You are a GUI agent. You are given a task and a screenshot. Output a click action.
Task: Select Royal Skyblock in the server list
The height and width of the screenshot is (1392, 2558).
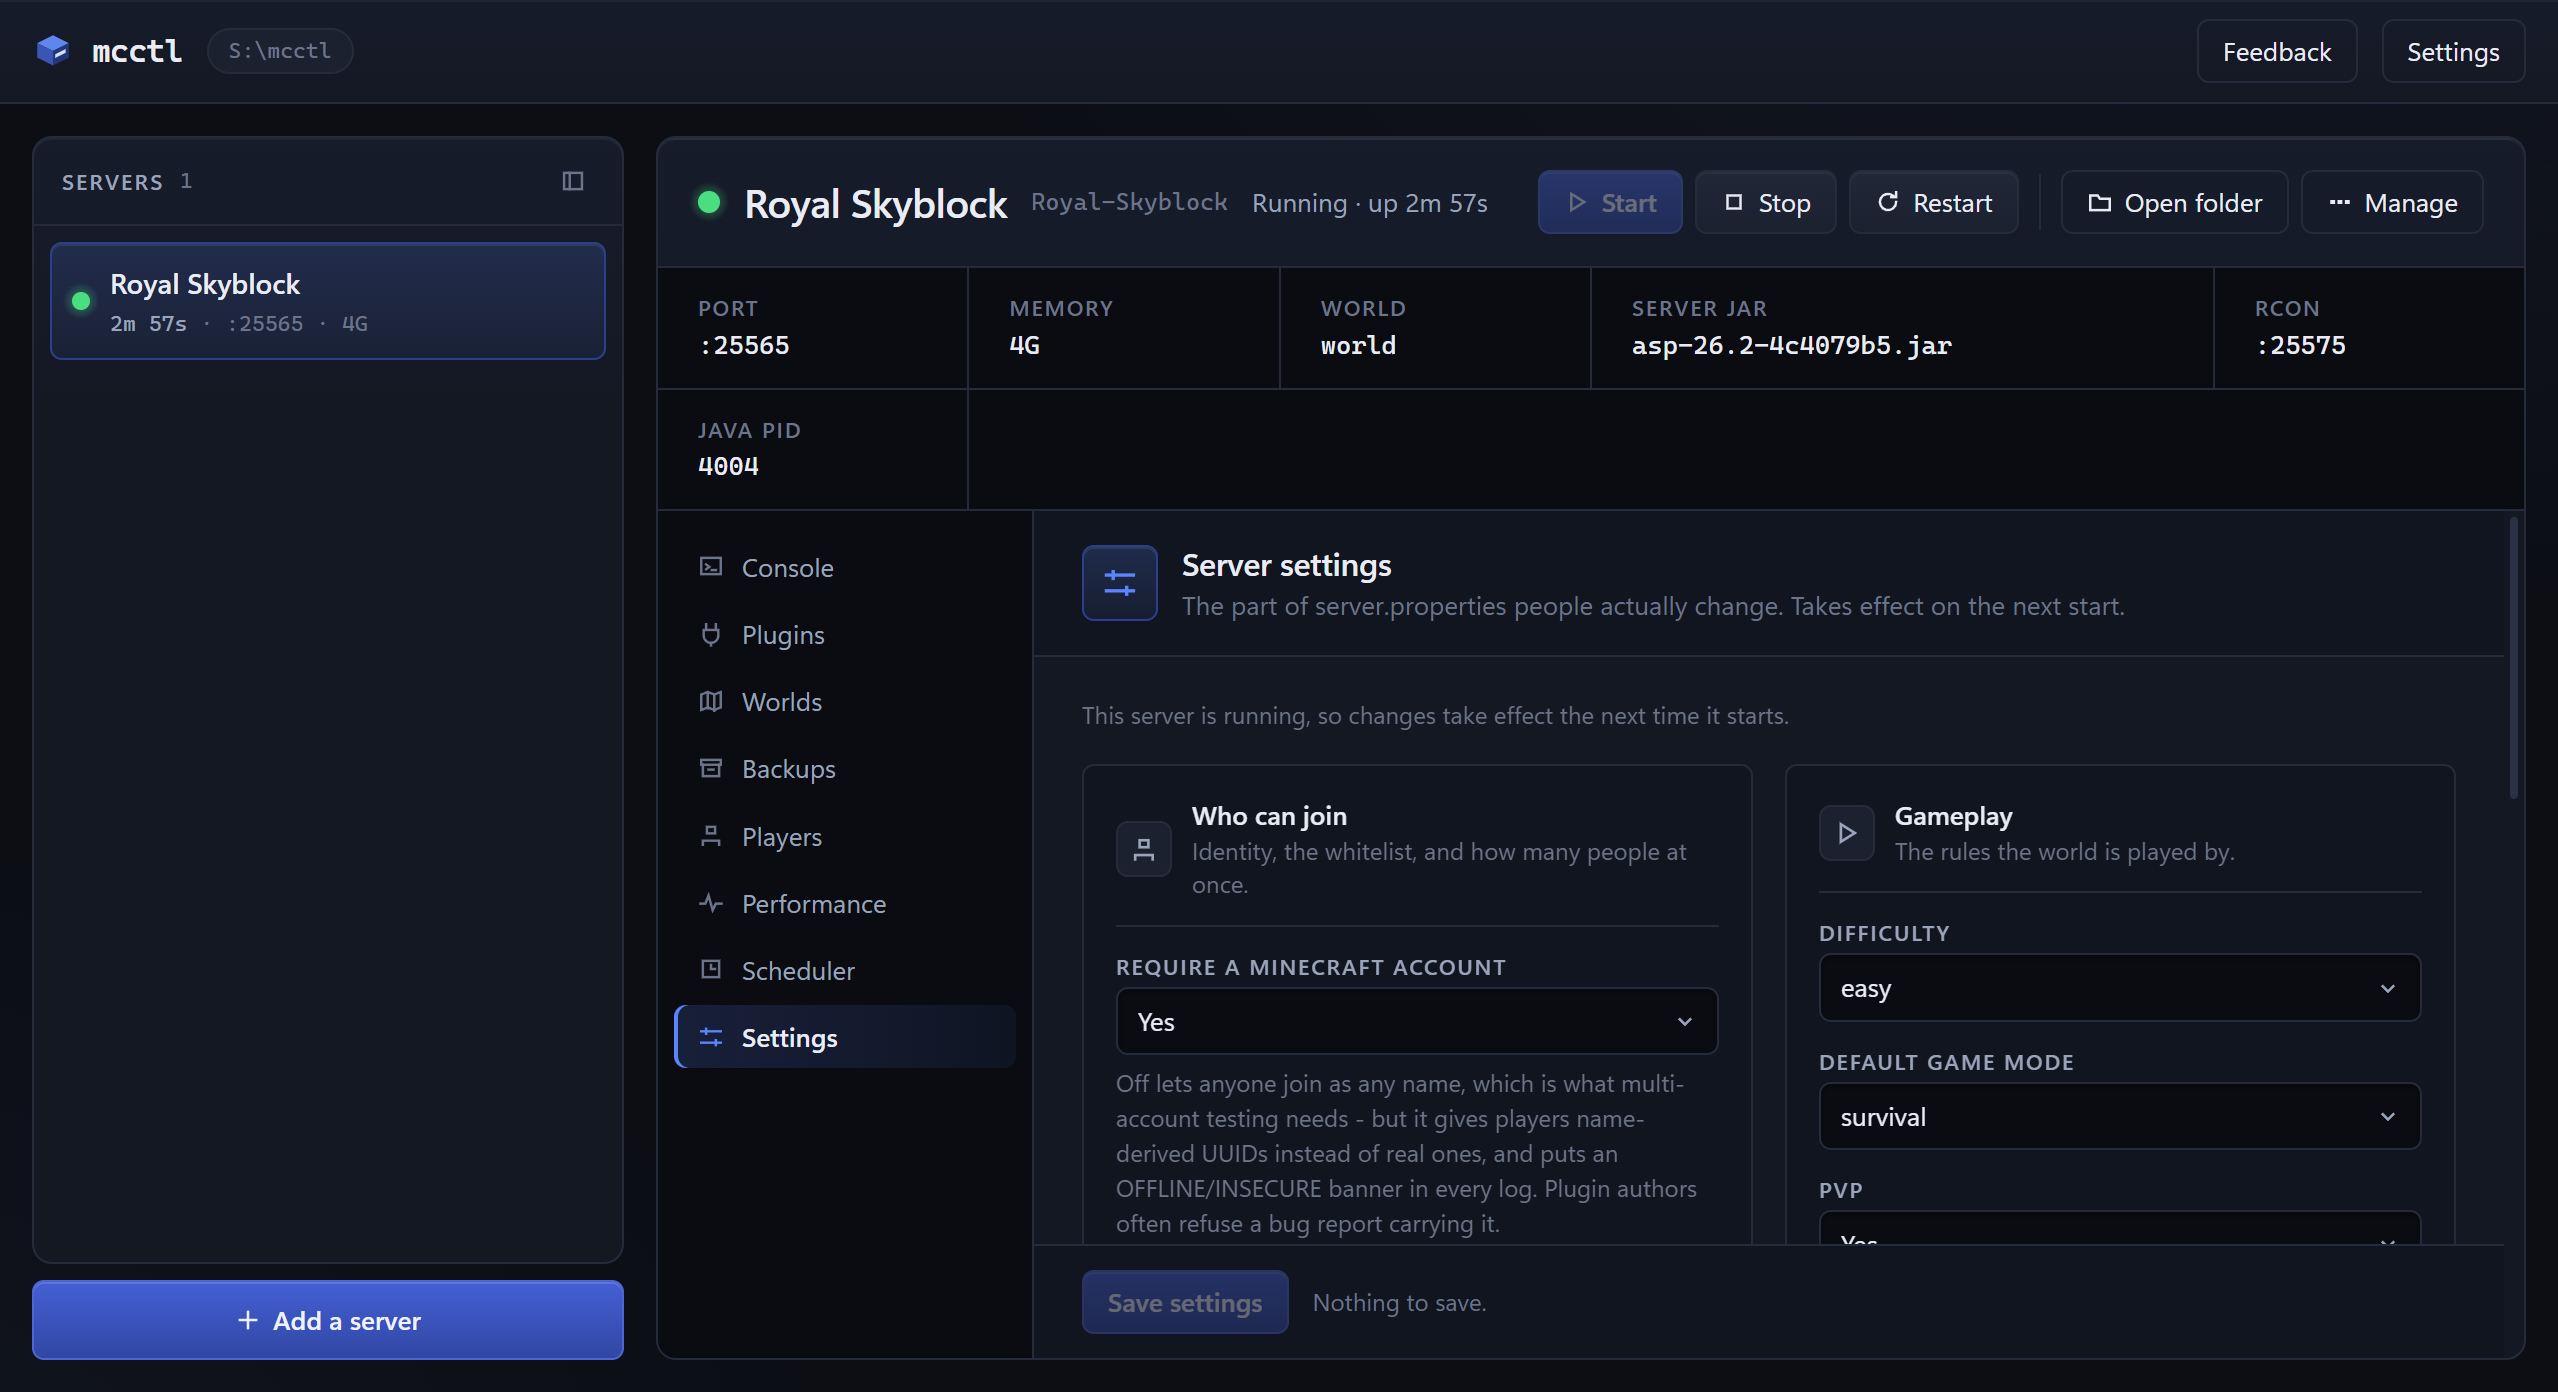[x=328, y=301]
